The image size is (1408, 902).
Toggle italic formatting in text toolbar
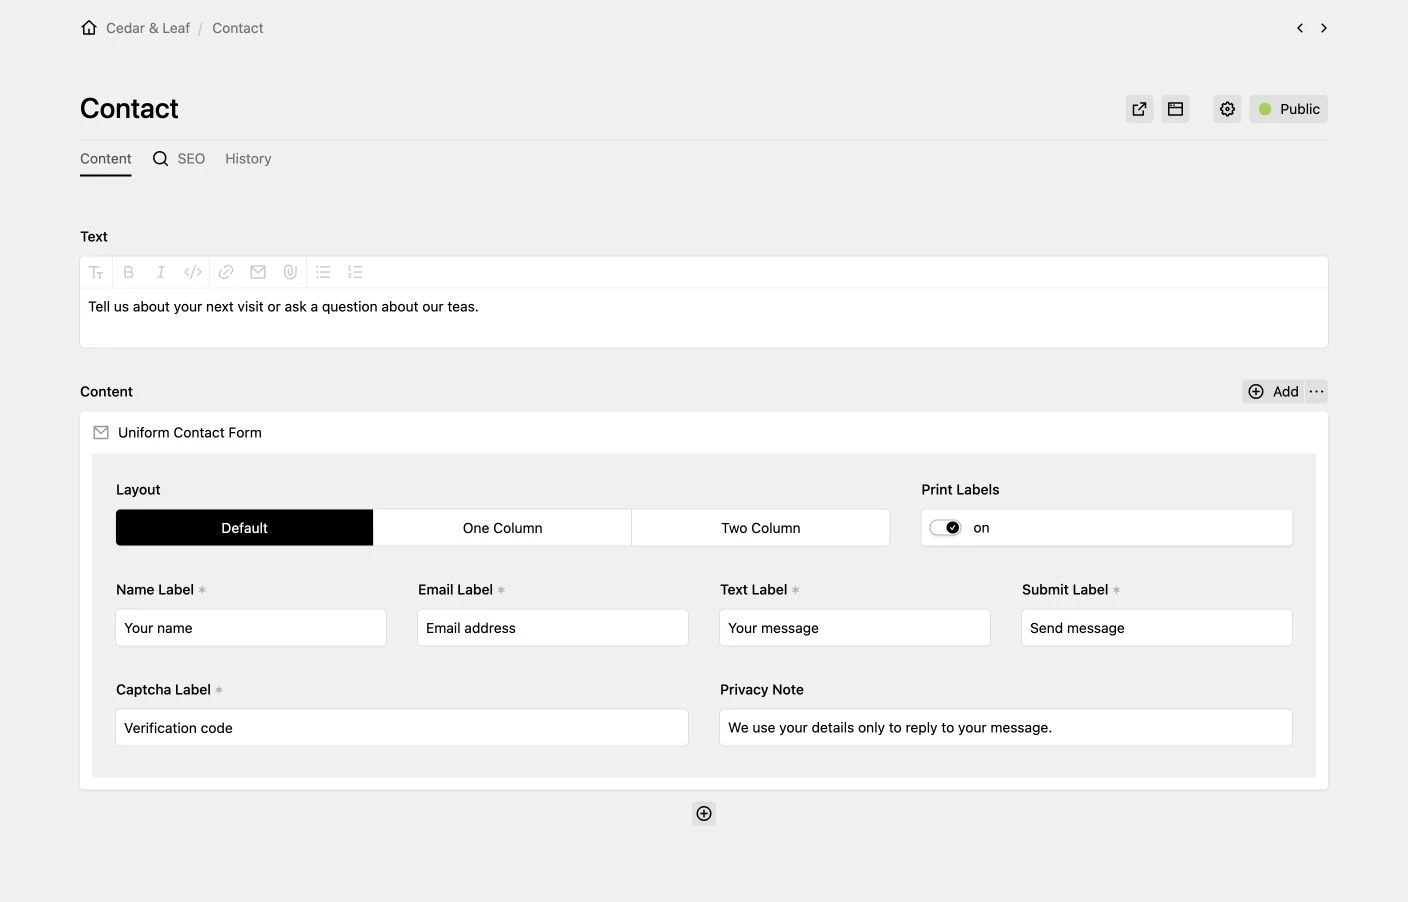pyautogui.click(x=160, y=272)
